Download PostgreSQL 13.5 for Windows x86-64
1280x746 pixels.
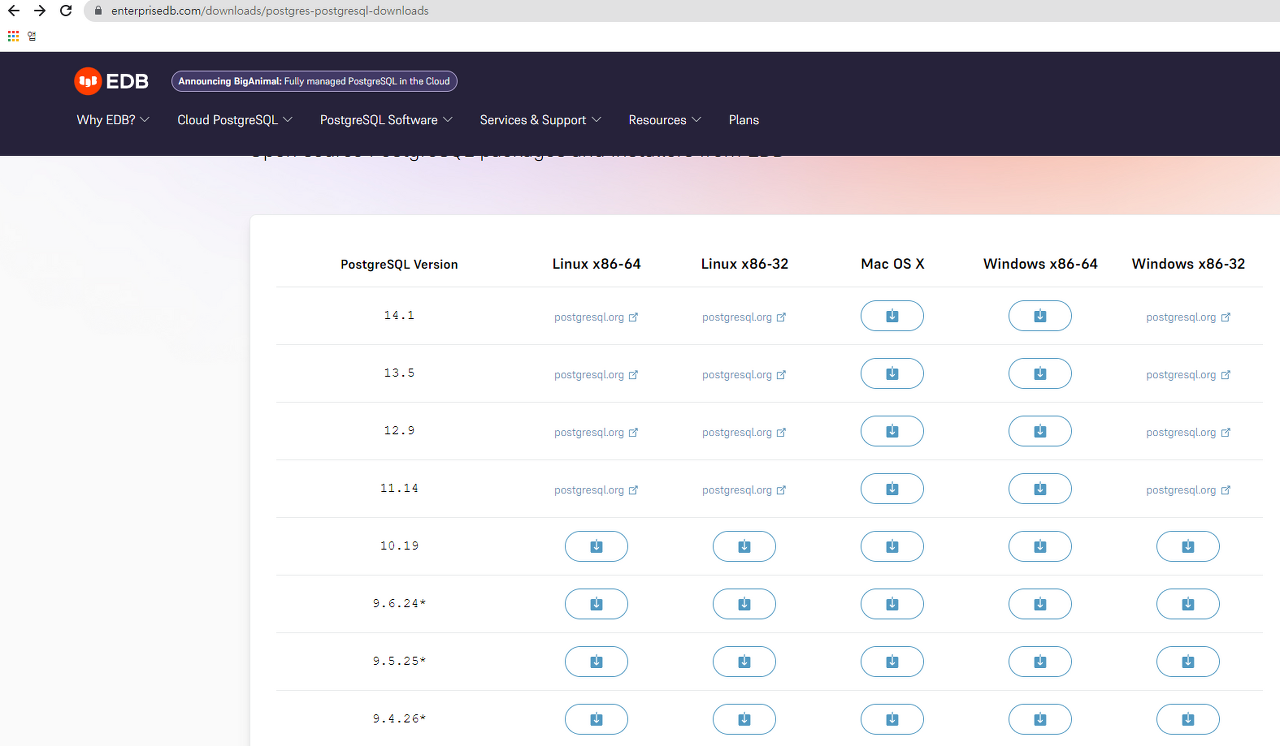pos(1040,374)
